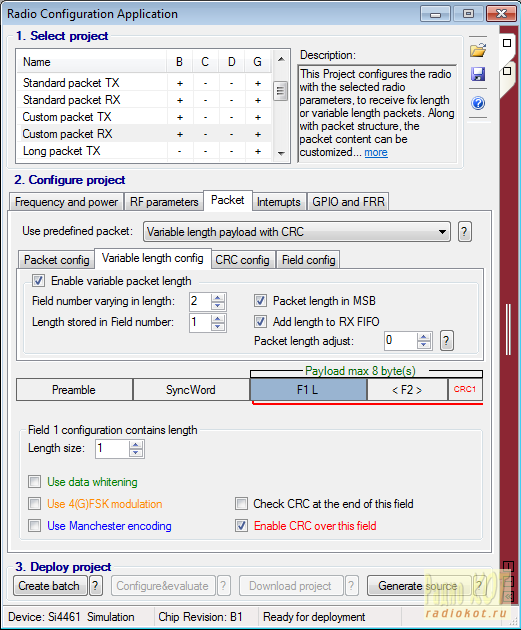Screen dimensions: 521x630
Task: Open the more link in Description
Action: point(376,152)
